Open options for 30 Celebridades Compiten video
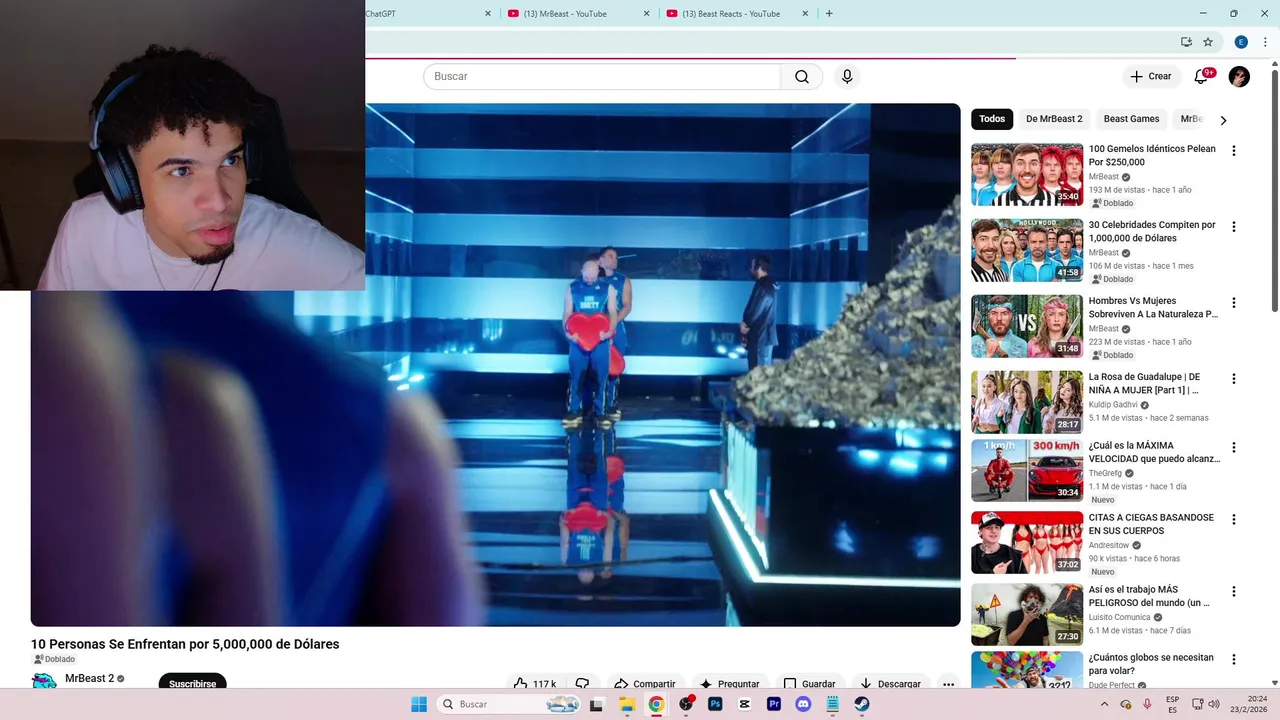This screenshot has width=1280, height=720. coord(1233,227)
